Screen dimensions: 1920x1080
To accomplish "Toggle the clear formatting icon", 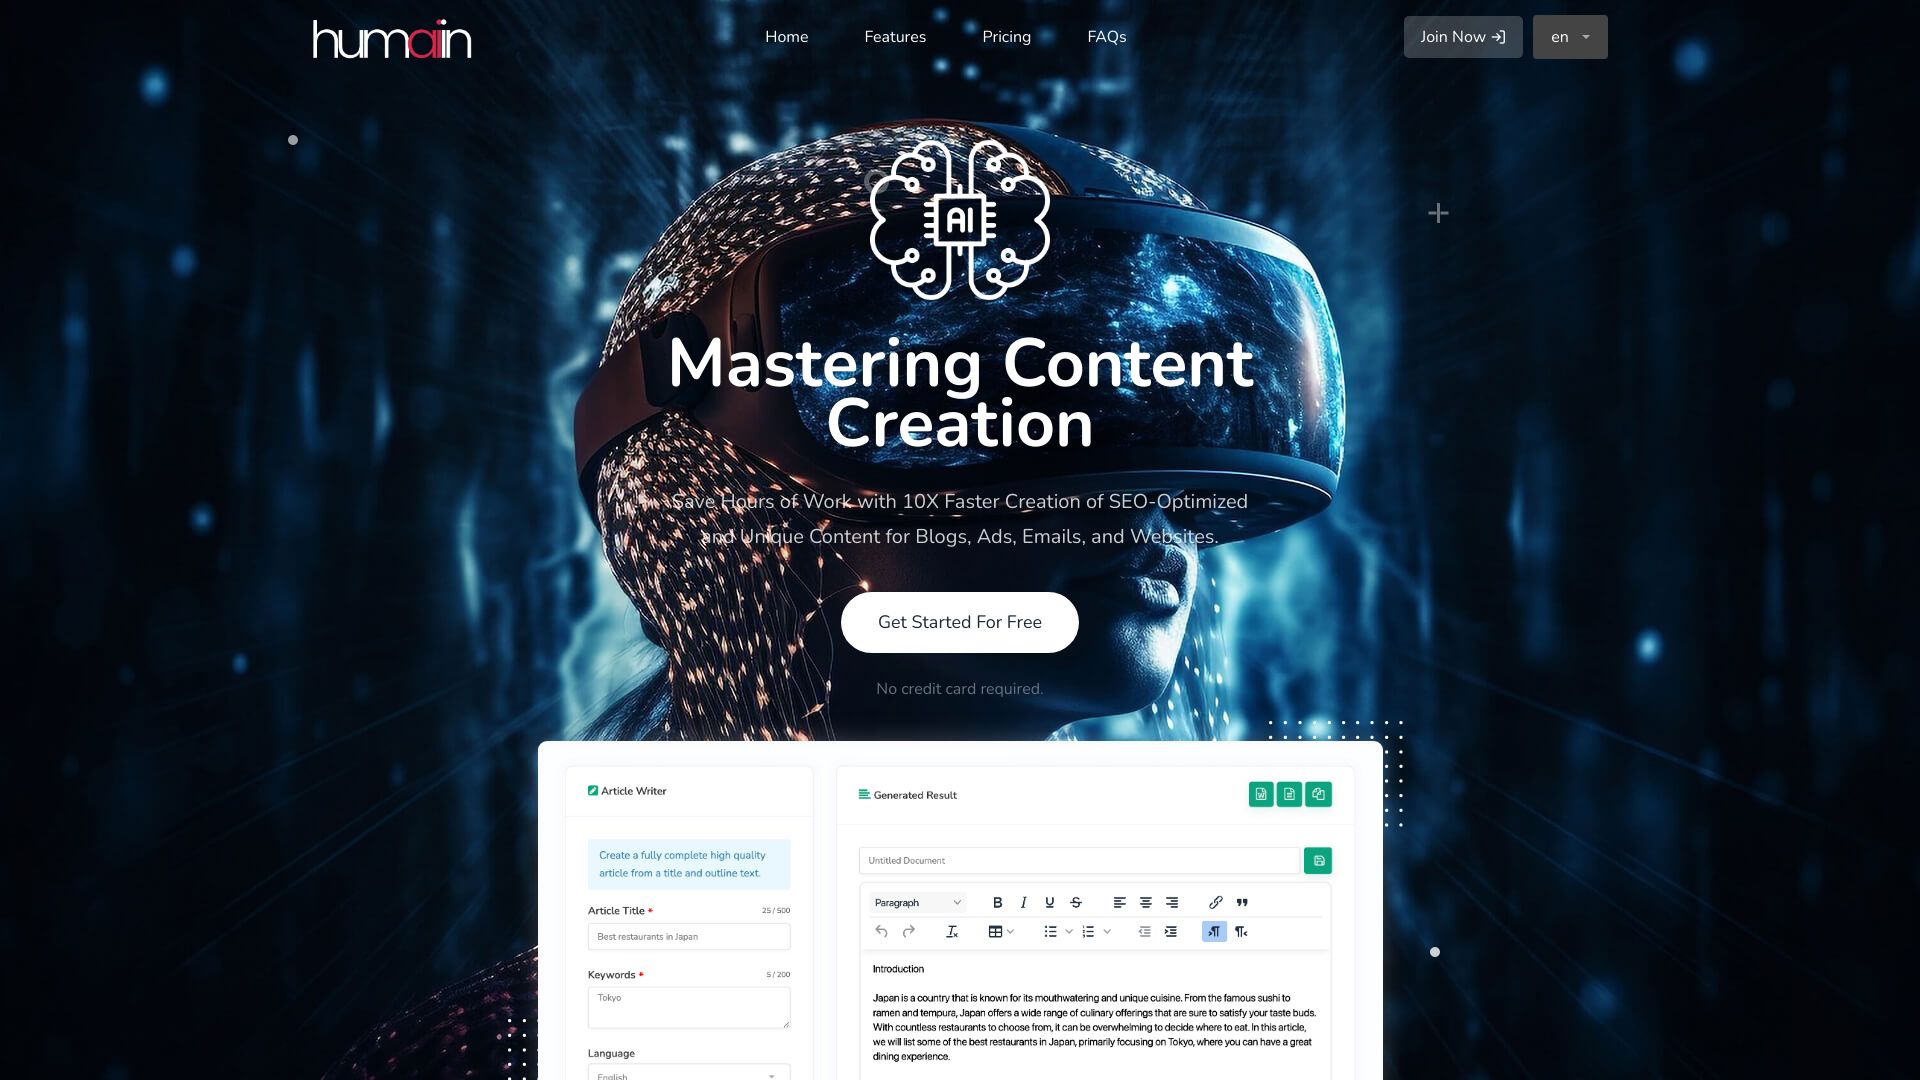I will (951, 931).
